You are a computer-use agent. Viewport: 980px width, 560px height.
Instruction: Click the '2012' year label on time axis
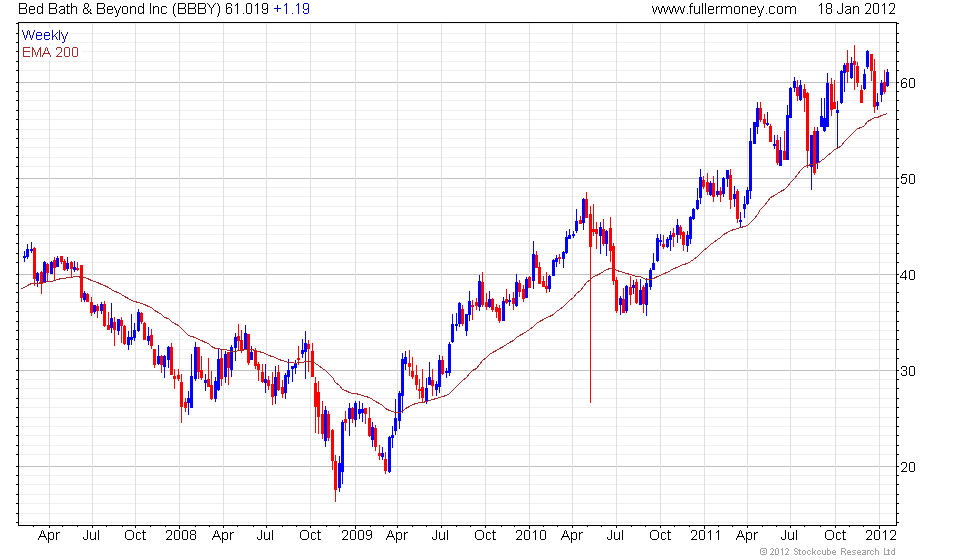click(881, 536)
